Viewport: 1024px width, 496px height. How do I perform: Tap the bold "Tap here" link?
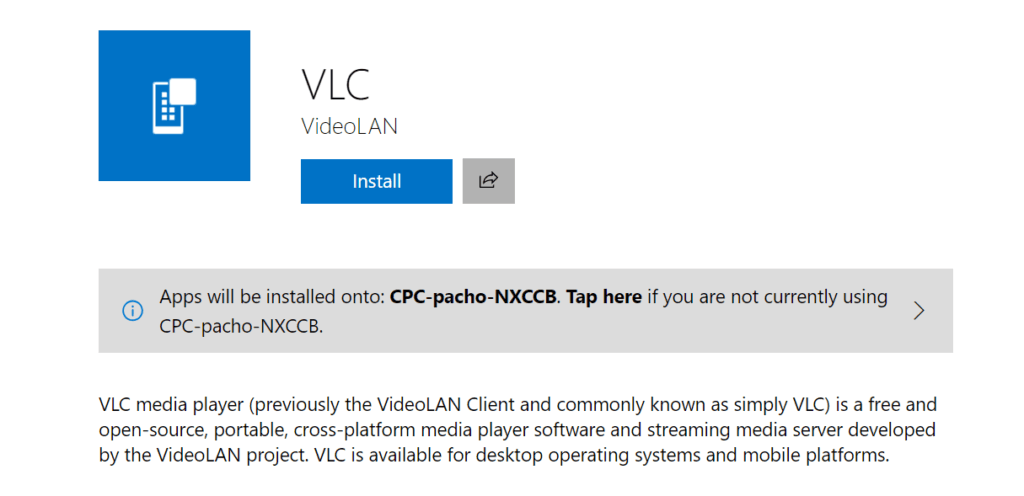coord(604,297)
